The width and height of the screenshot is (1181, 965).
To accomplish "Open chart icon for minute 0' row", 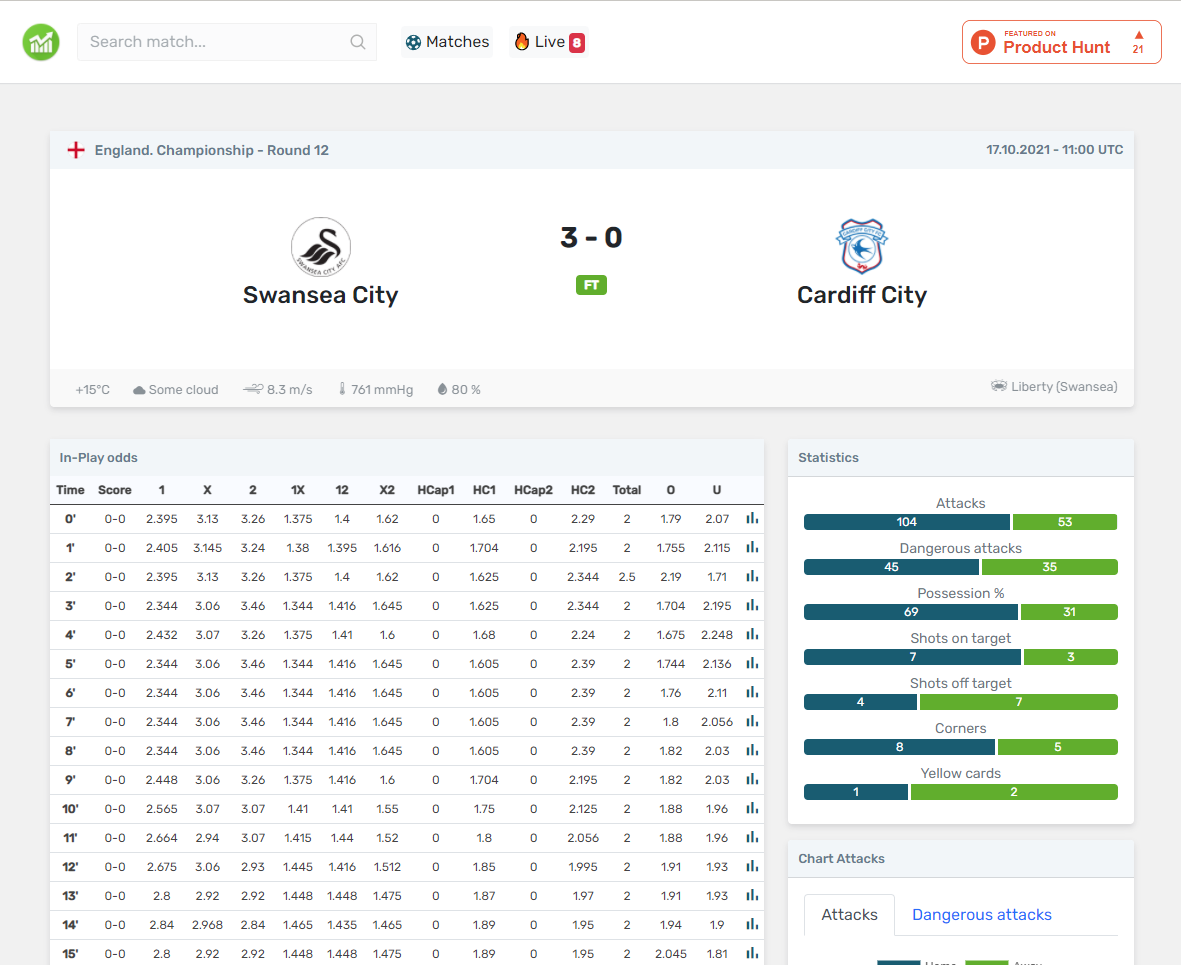I will pos(752,518).
